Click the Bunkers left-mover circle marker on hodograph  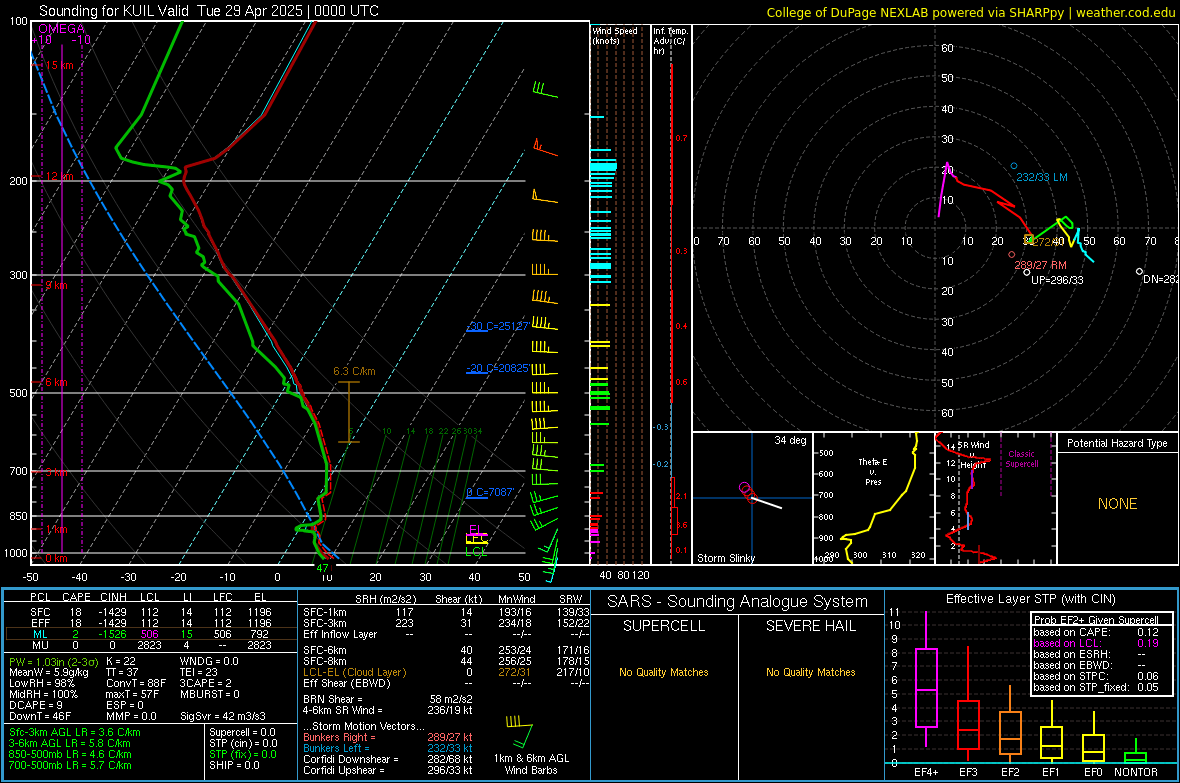1014,166
